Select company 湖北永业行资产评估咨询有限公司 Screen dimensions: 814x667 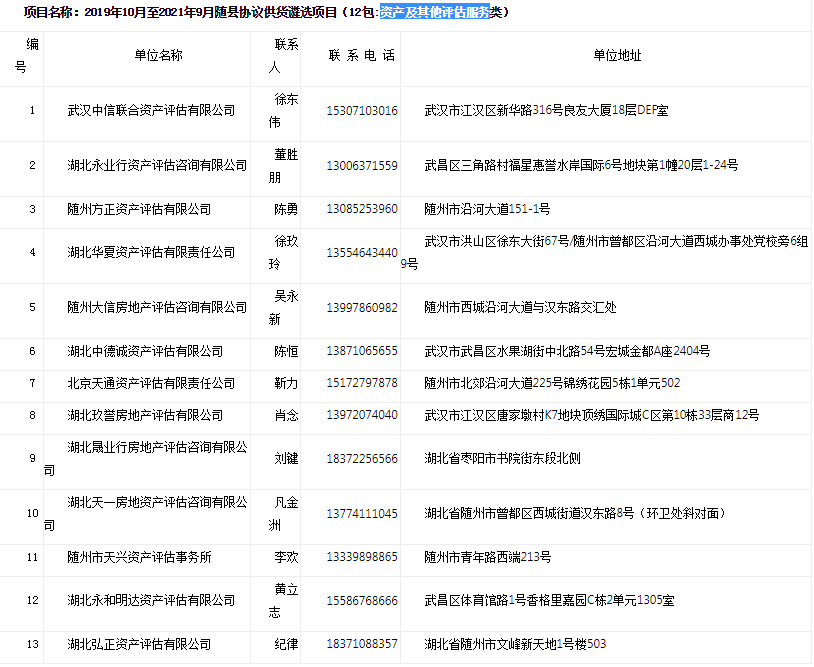(157, 165)
